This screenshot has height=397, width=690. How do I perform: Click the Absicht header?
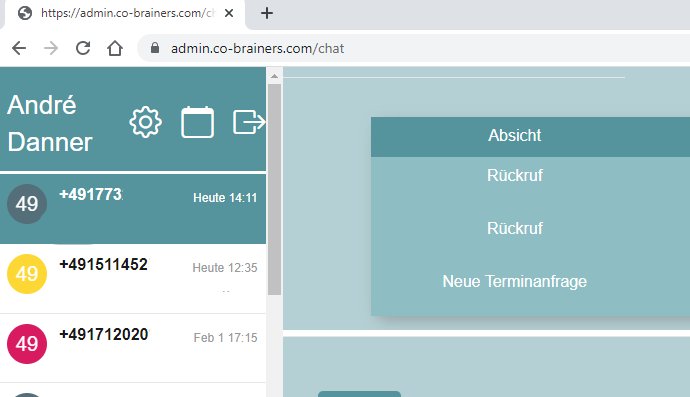[514, 136]
